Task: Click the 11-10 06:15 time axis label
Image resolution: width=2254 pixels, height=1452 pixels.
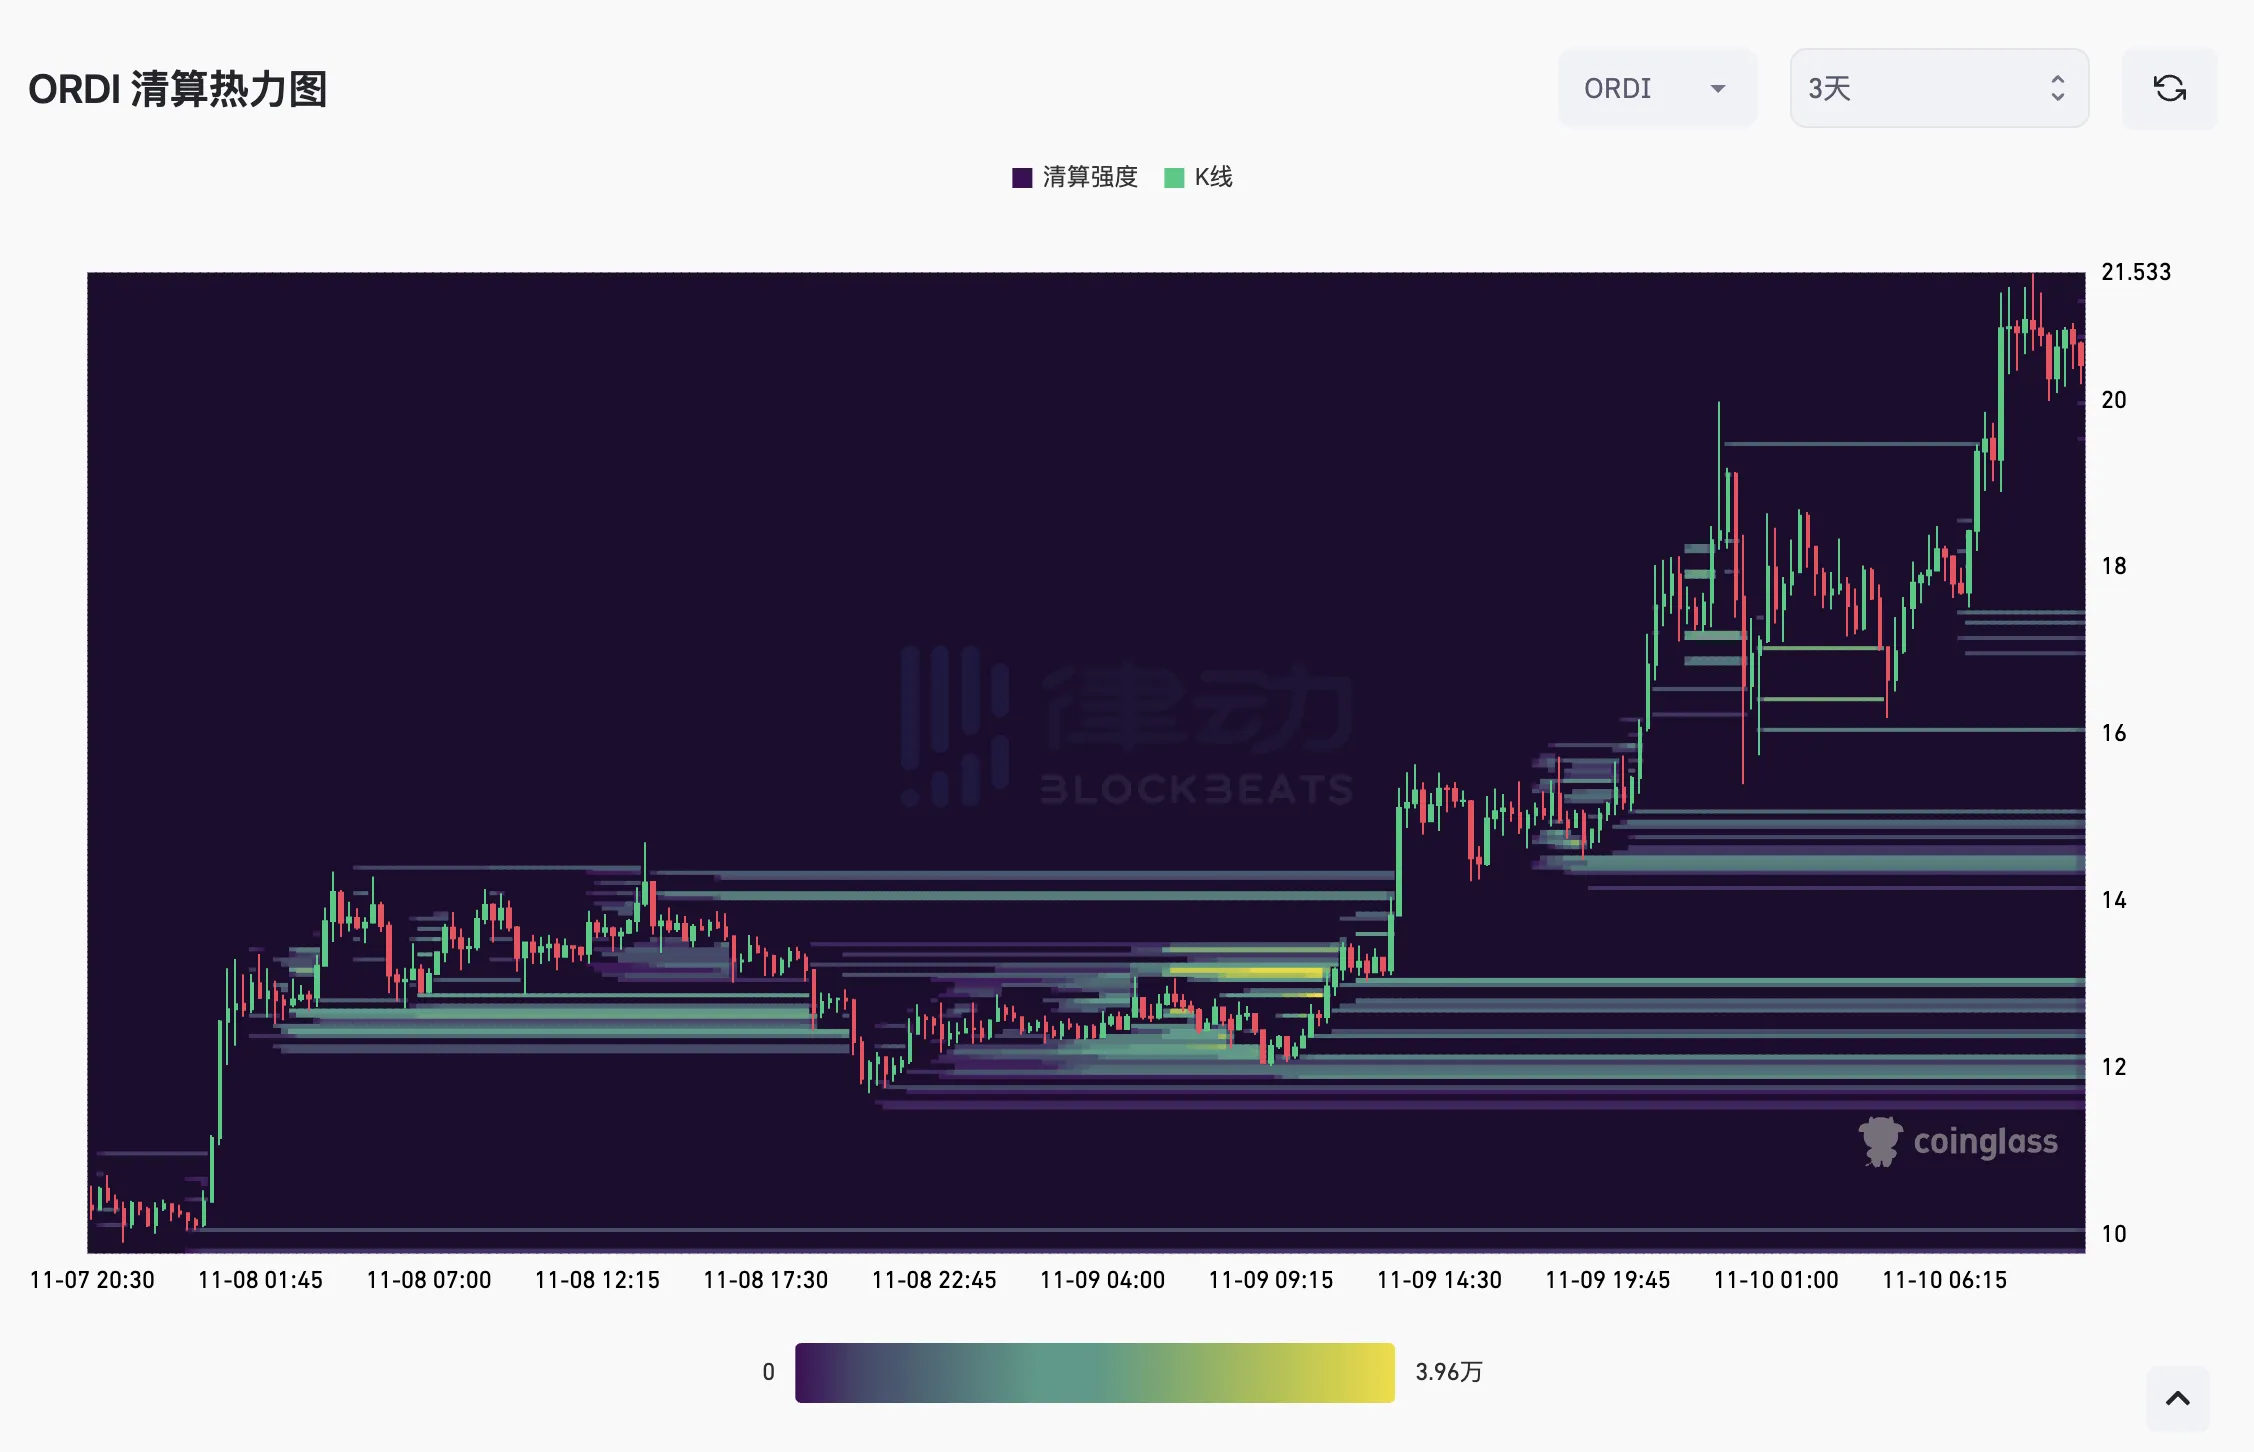Action: pos(1944,1280)
